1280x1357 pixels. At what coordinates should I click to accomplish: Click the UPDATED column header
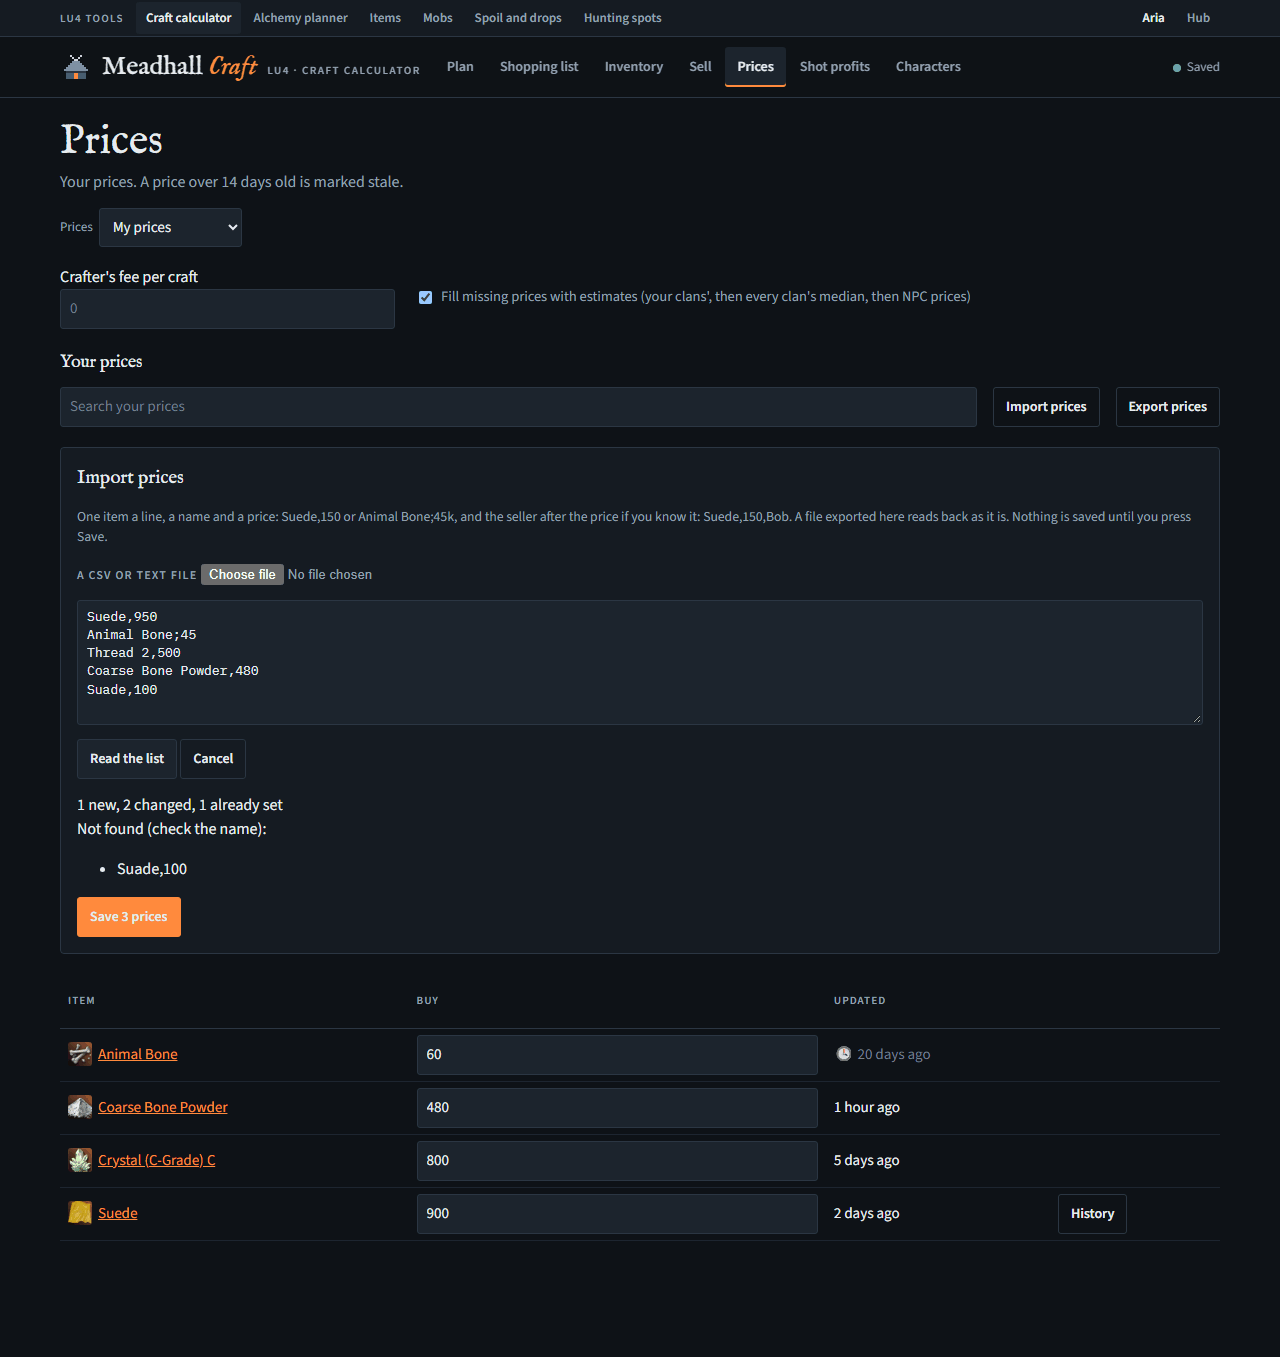860,1001
